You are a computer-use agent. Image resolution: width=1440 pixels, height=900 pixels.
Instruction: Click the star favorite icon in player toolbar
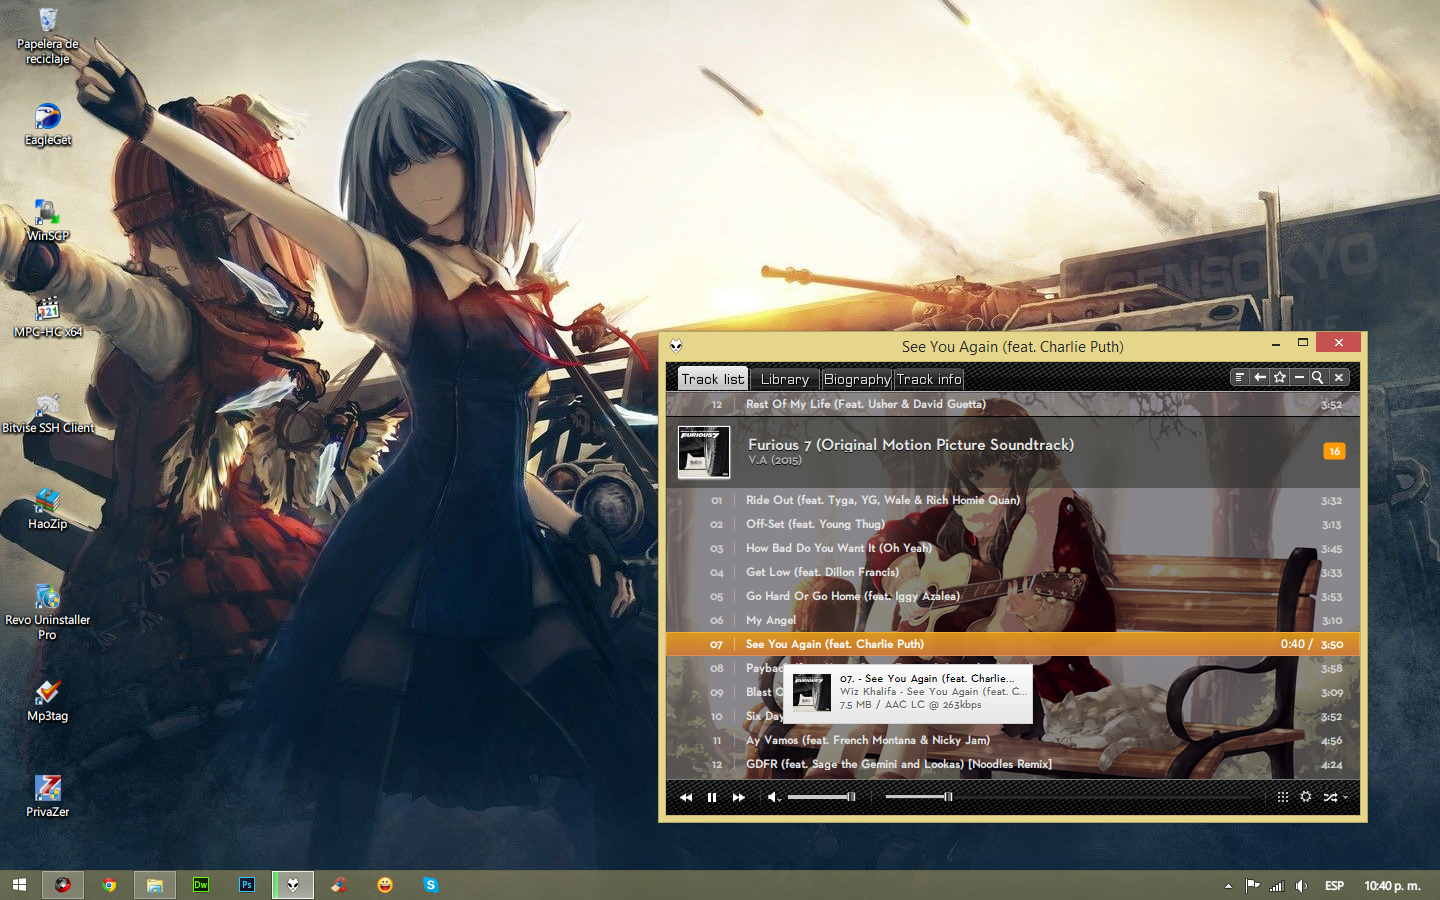[x=1280, y=377]
